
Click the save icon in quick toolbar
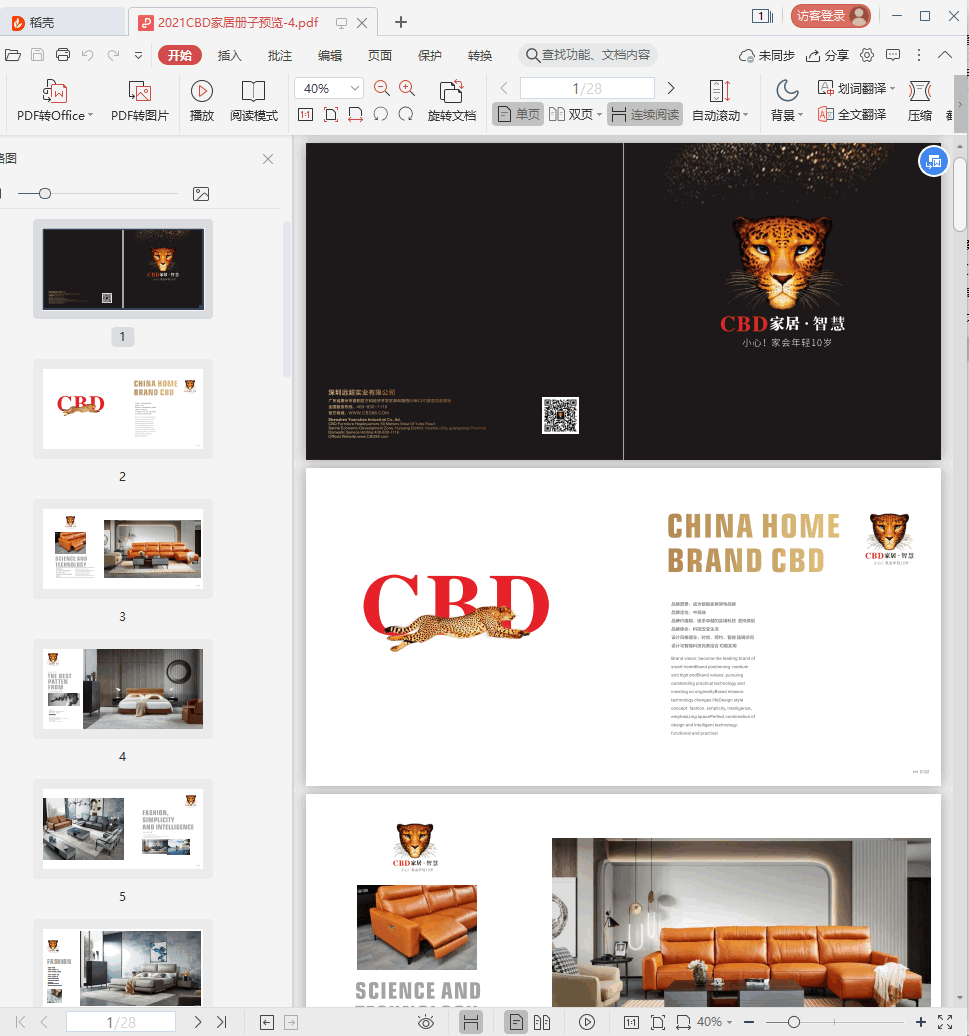coord(38,55)
